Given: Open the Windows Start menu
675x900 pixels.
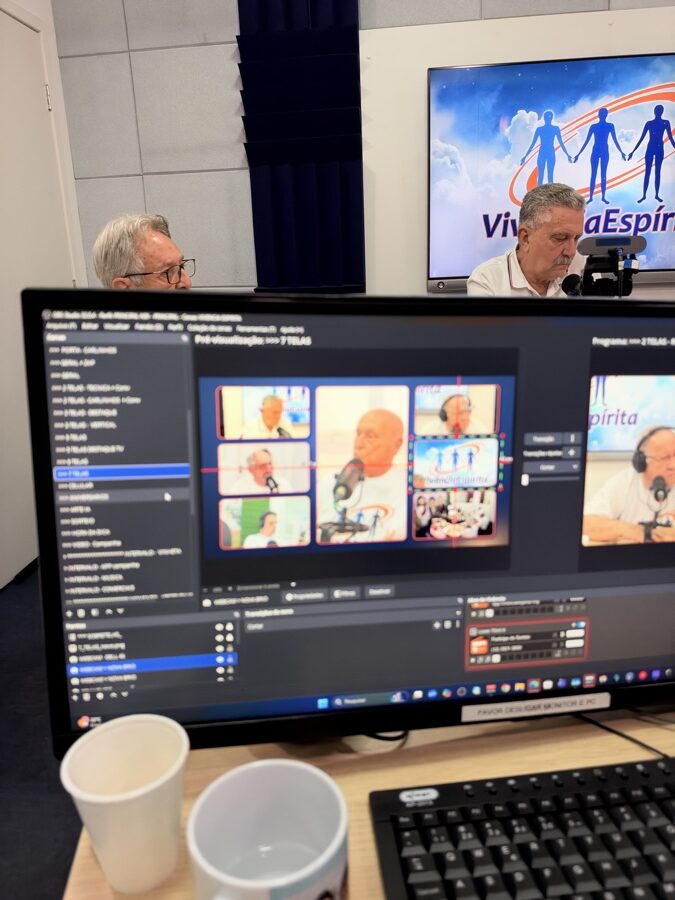Looking at the screenshot, I should click(323, 703).
